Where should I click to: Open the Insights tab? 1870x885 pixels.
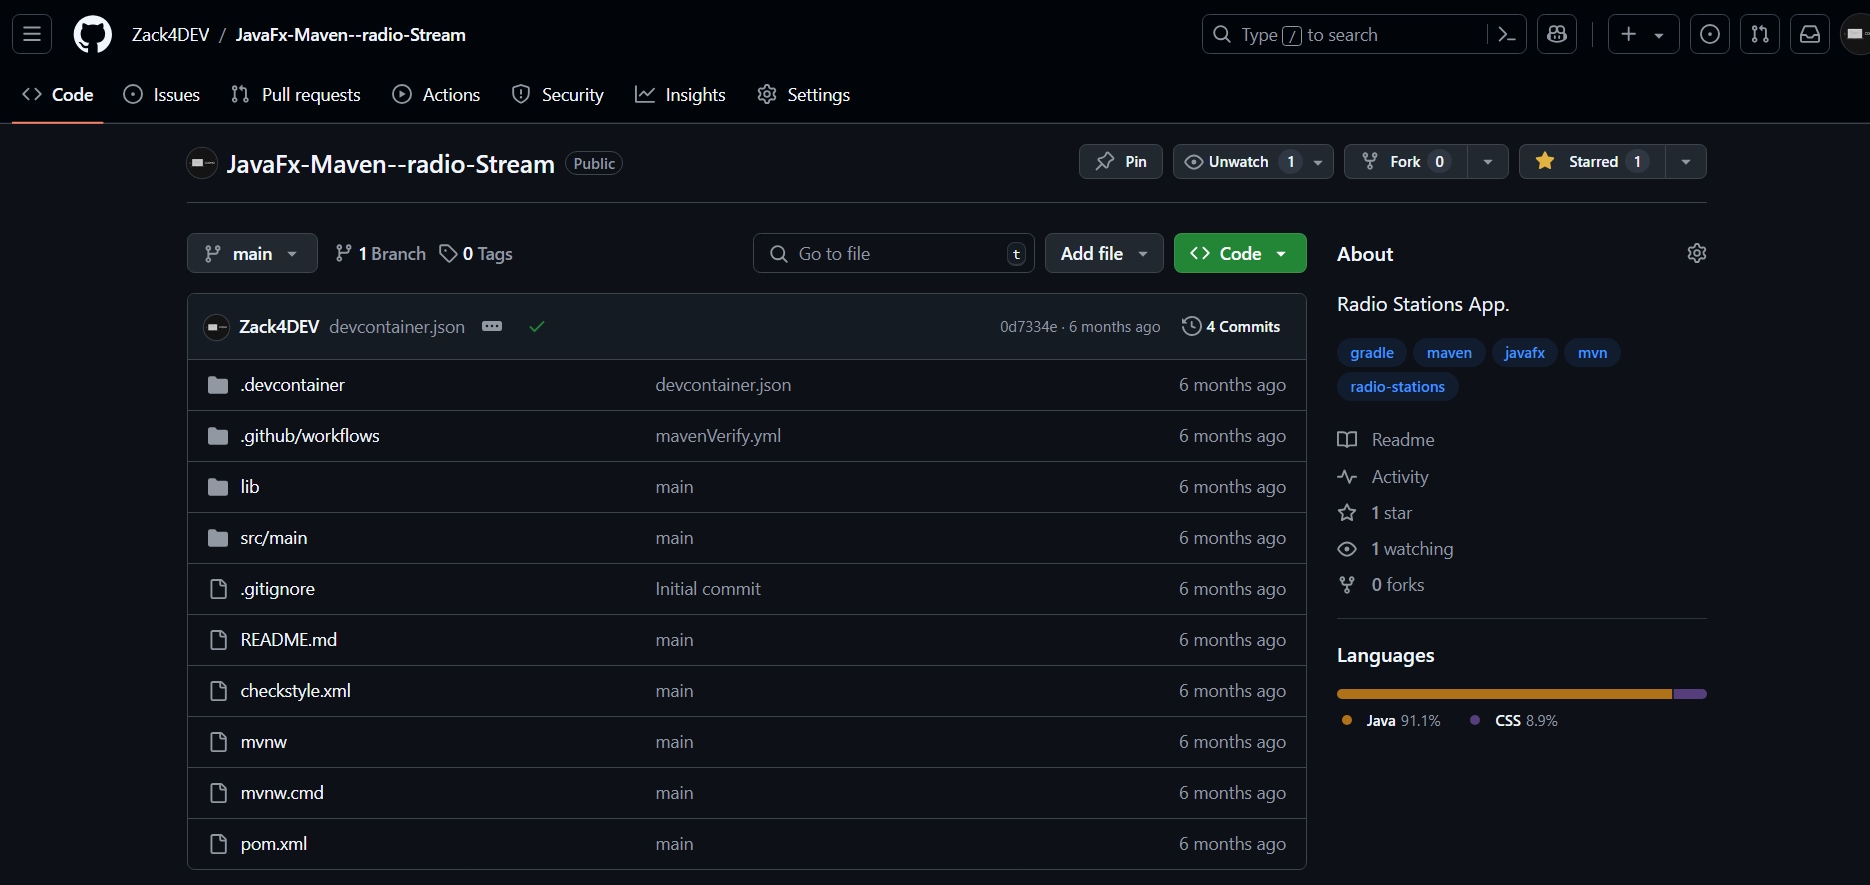click(681, 94)
